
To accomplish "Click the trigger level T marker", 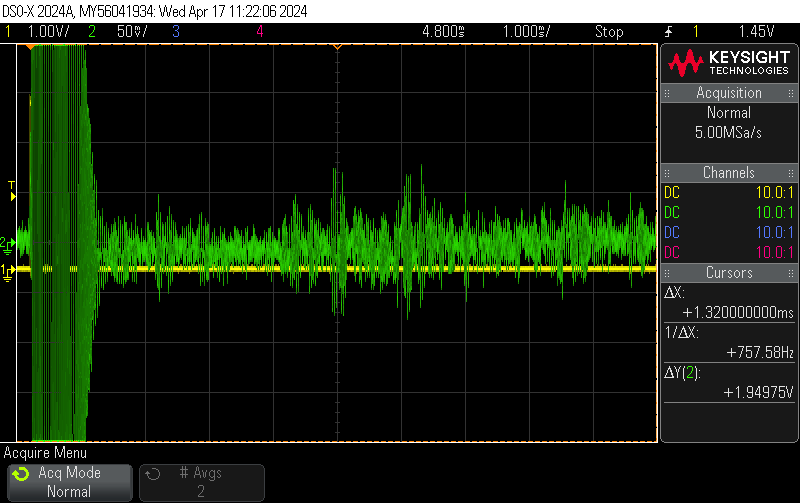I will [12, 186].
